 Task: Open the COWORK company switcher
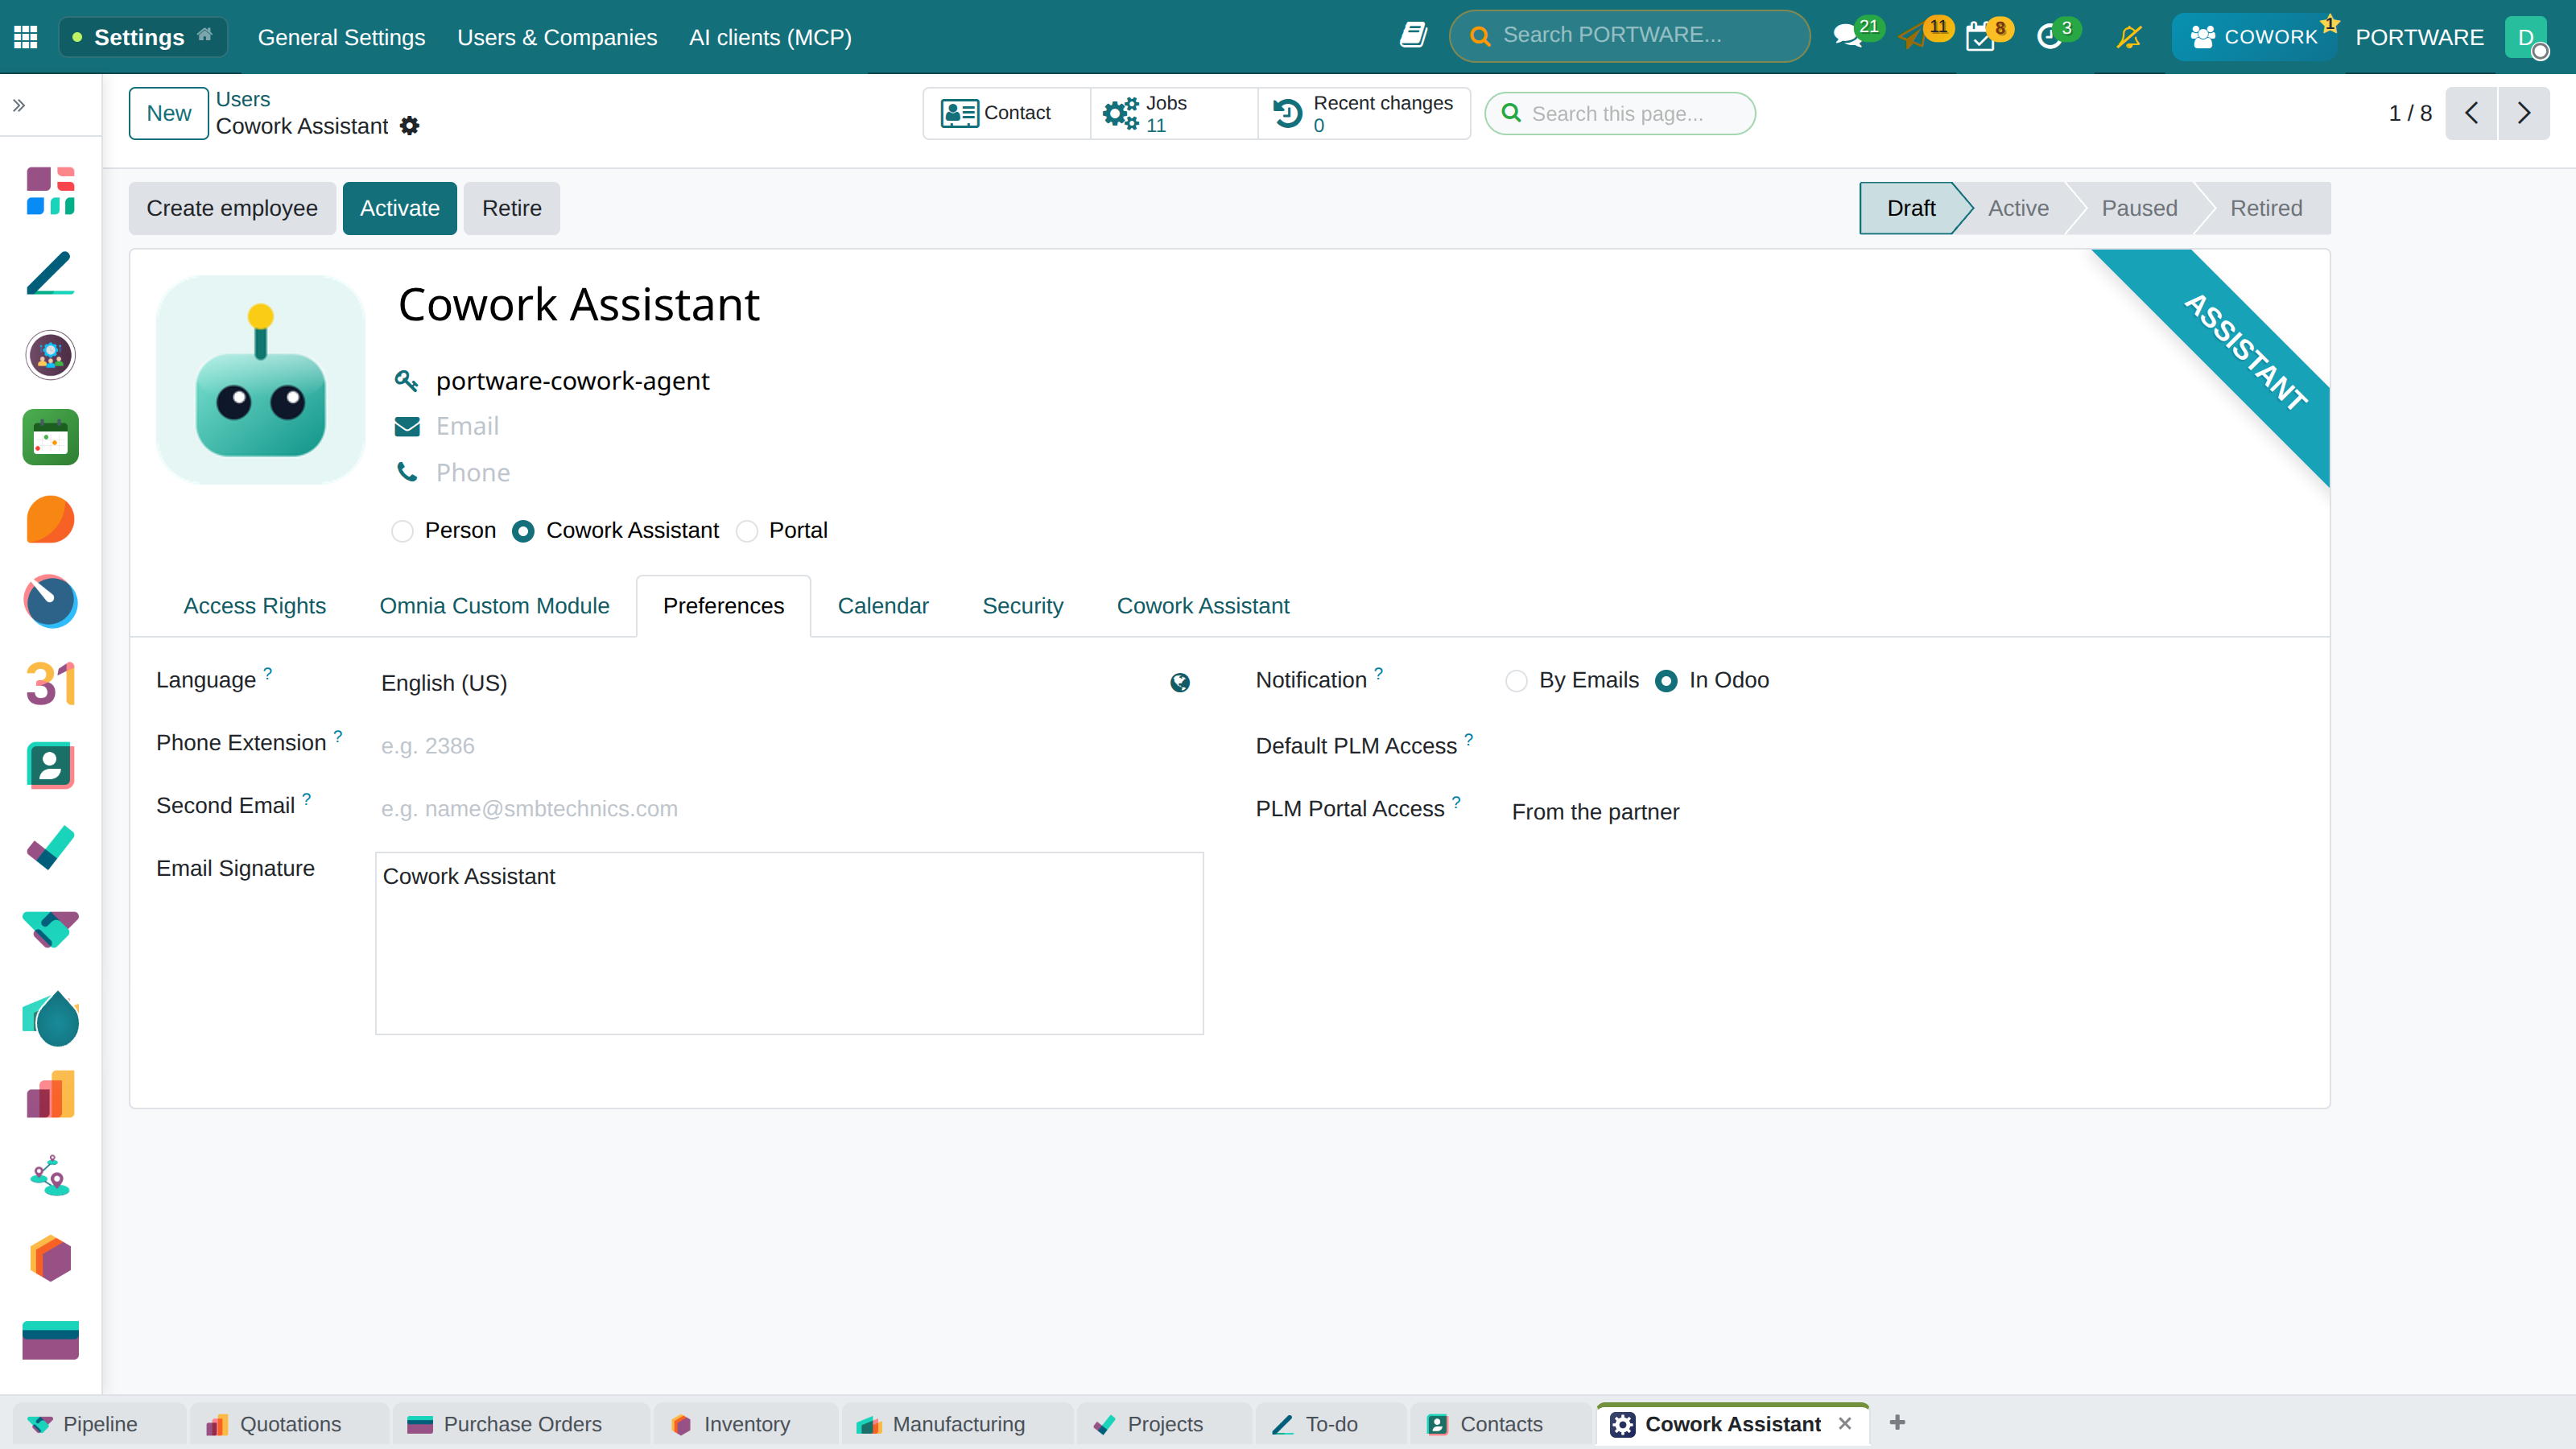2253,37
